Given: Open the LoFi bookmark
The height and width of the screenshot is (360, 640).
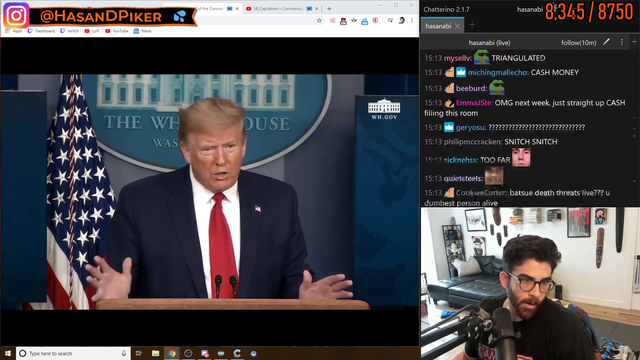Looking at the screenshot, I should [x=92, y=31].
